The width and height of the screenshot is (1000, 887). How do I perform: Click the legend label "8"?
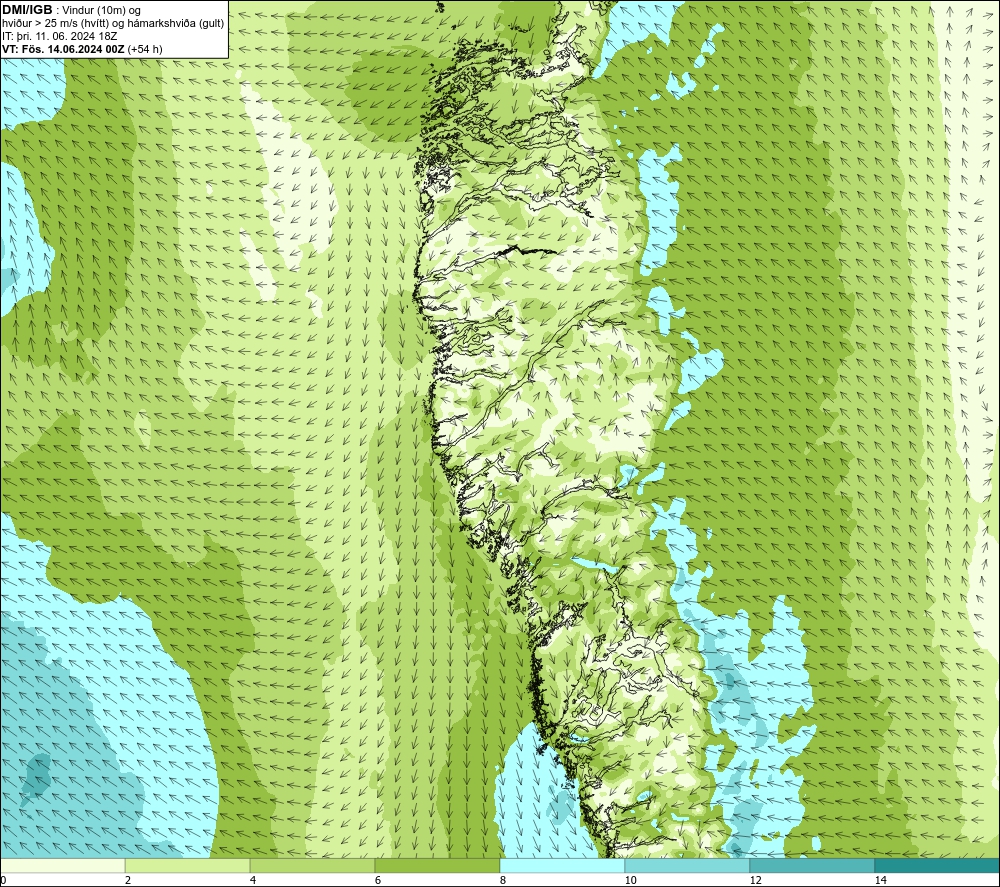(503, 880)
